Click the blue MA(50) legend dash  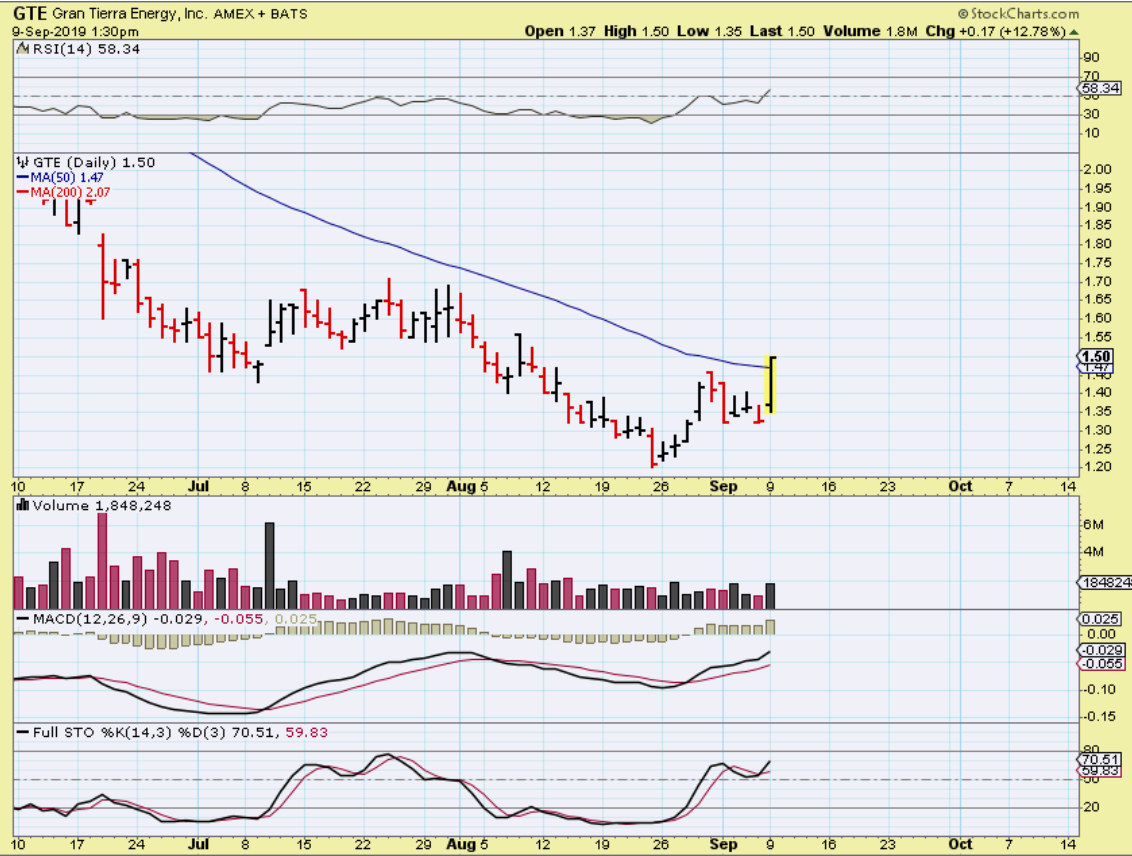[22, 178]
